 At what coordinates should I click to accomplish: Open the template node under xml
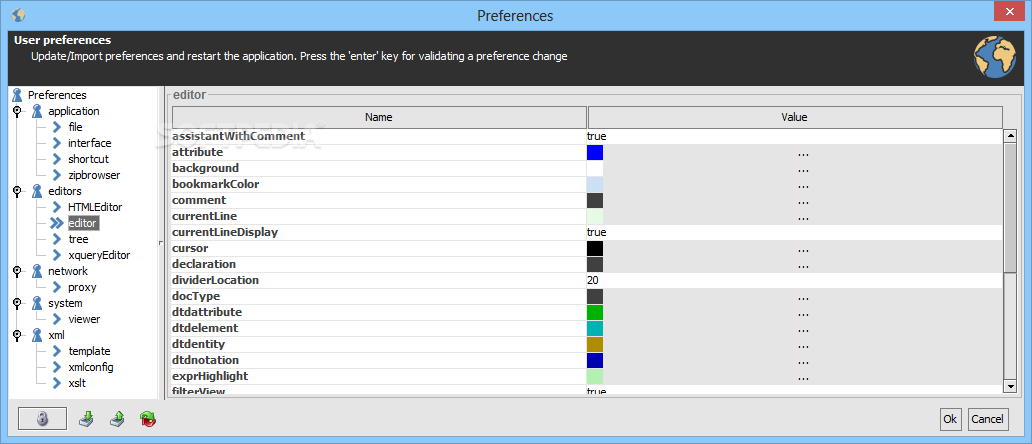[89, 351]
